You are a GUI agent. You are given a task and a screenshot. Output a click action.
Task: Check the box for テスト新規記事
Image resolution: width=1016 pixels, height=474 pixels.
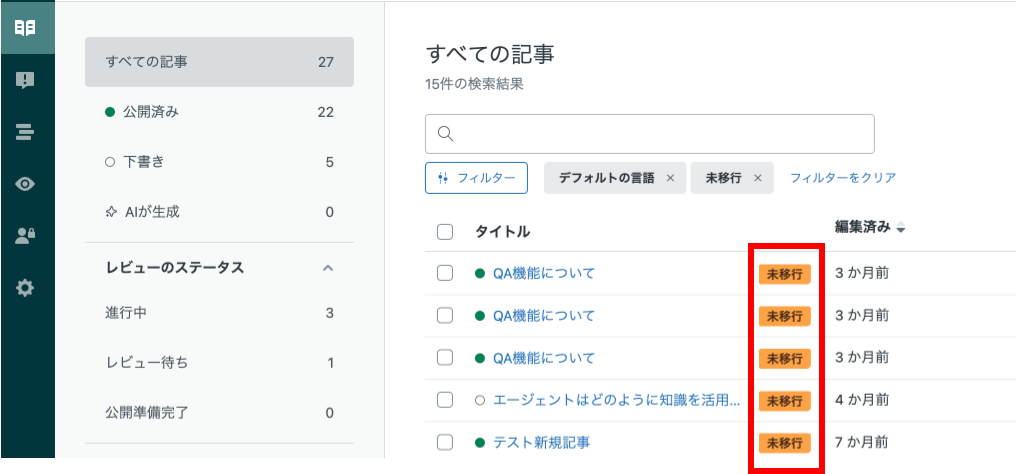tap(444, 442)
